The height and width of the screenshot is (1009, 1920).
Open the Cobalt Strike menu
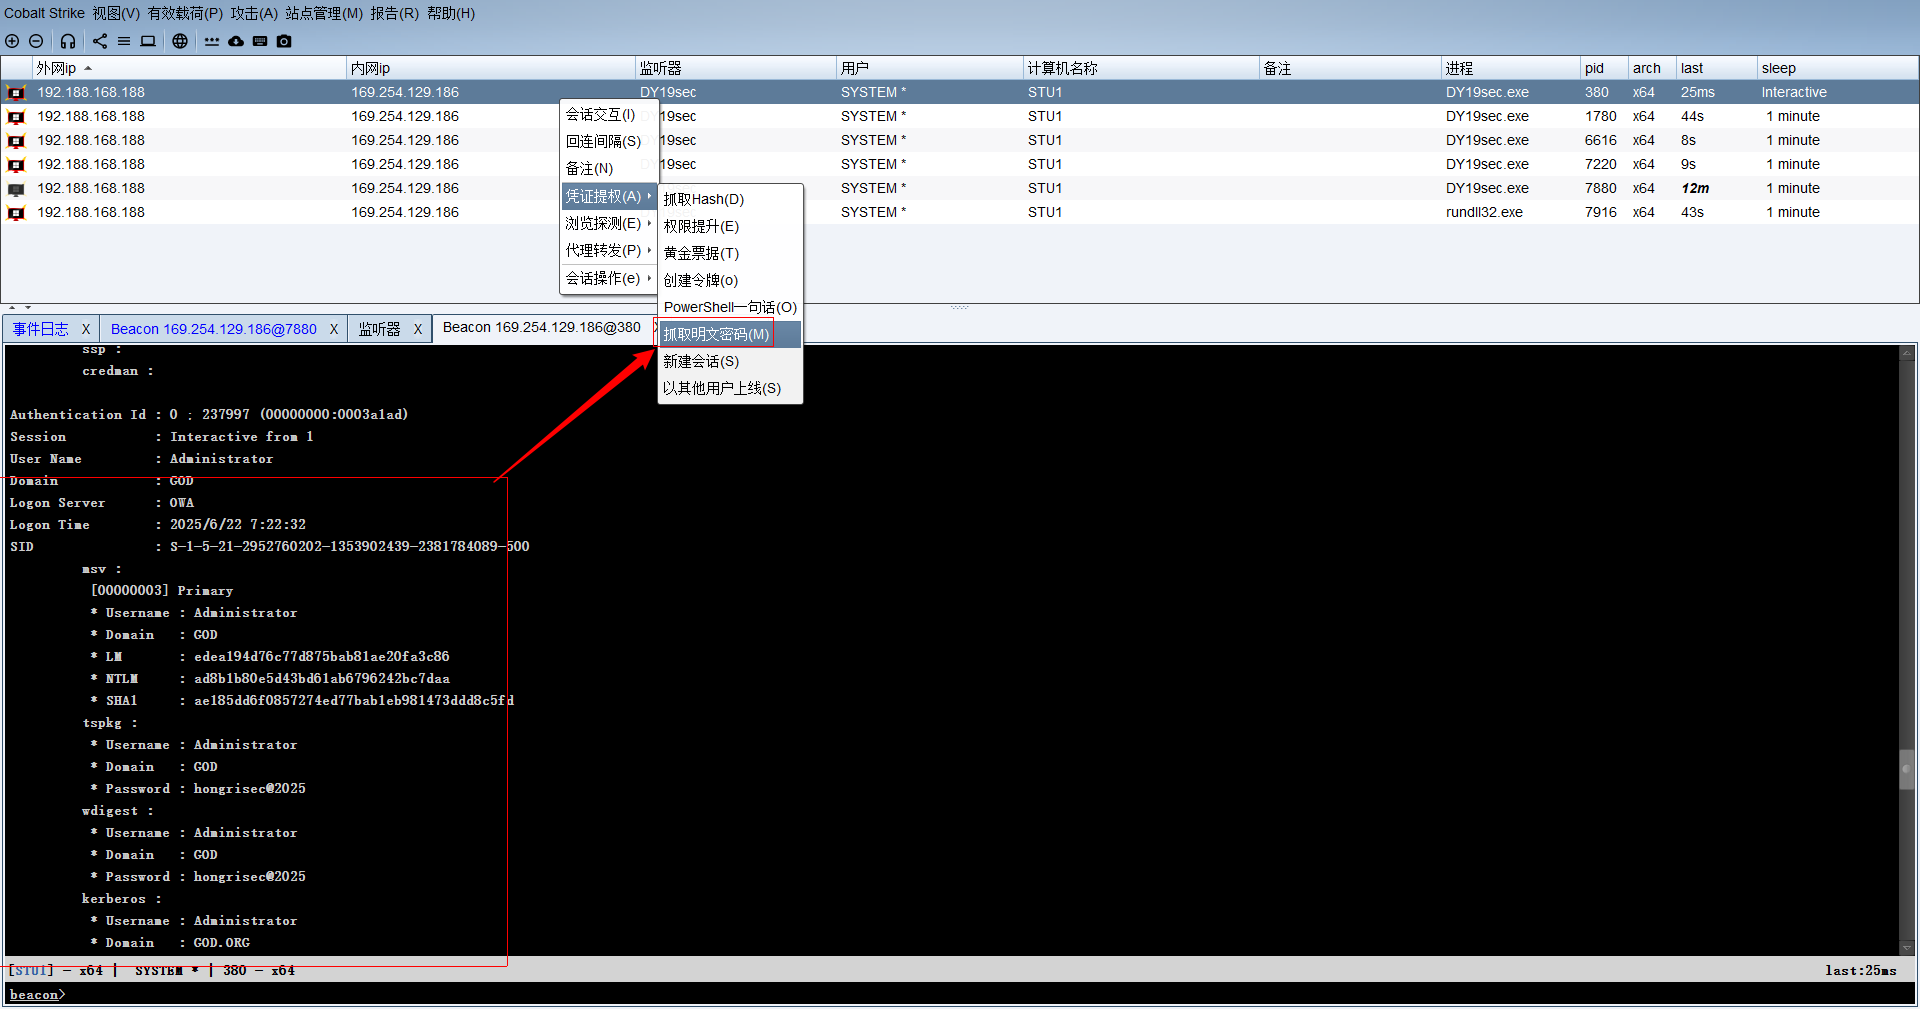tap(44, 13)
